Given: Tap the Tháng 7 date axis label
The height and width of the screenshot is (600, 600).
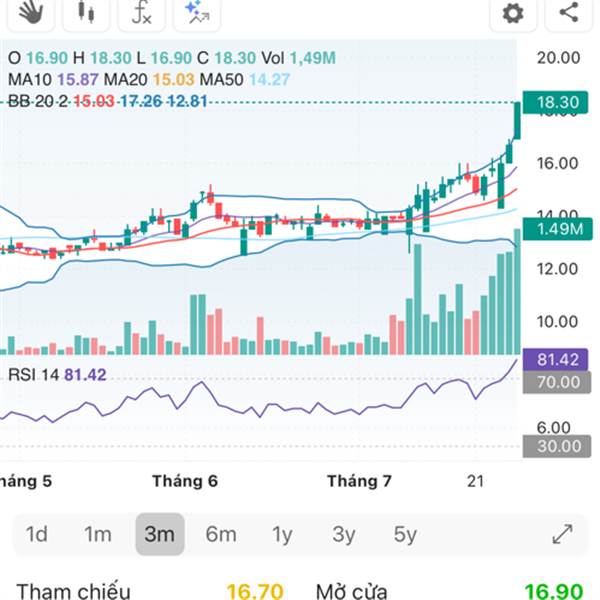Looking at the screenshot, I should click(359, 481).
